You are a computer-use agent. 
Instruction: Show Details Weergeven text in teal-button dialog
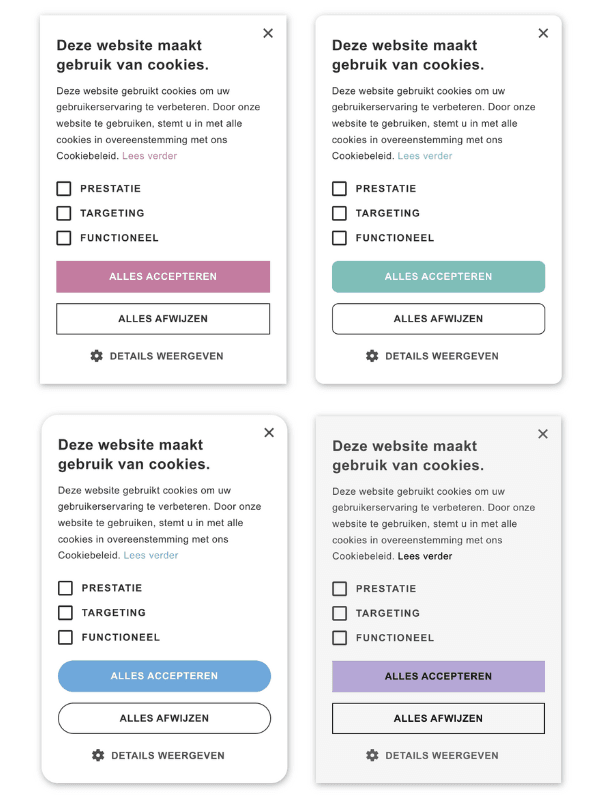(441, 356)
